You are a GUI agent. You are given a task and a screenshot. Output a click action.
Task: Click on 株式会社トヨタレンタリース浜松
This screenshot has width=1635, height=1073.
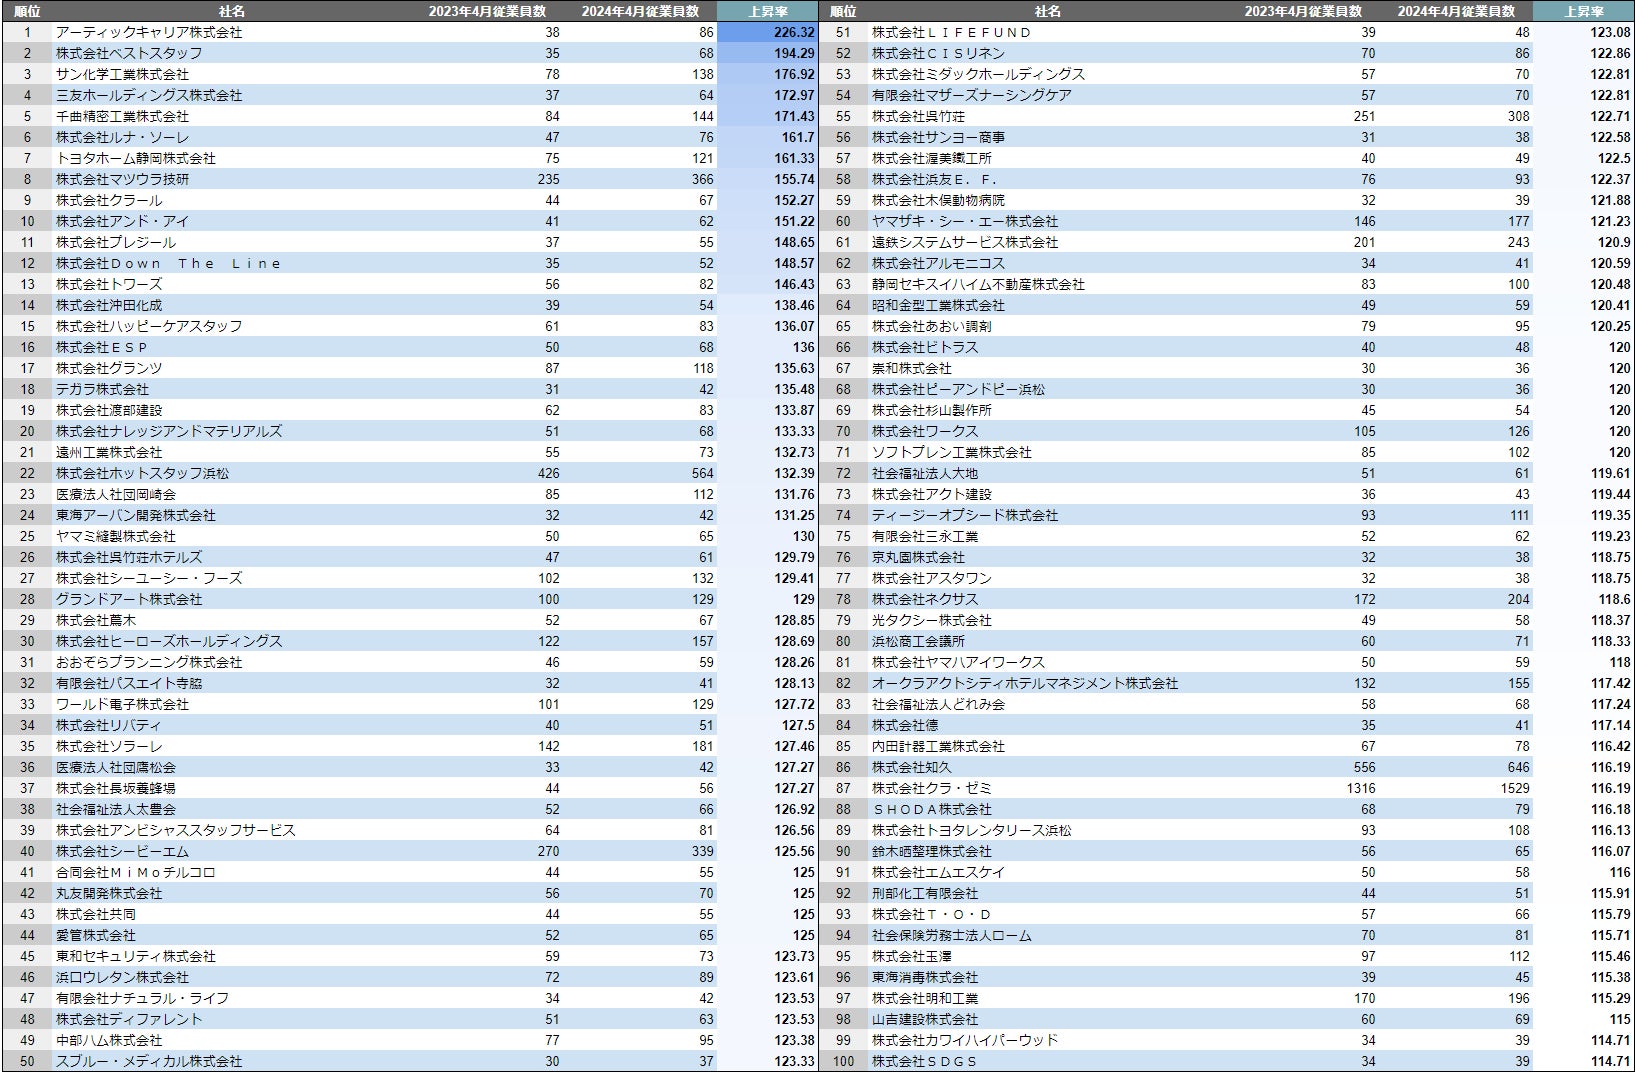pyautogui.click(x=972, y=830)
